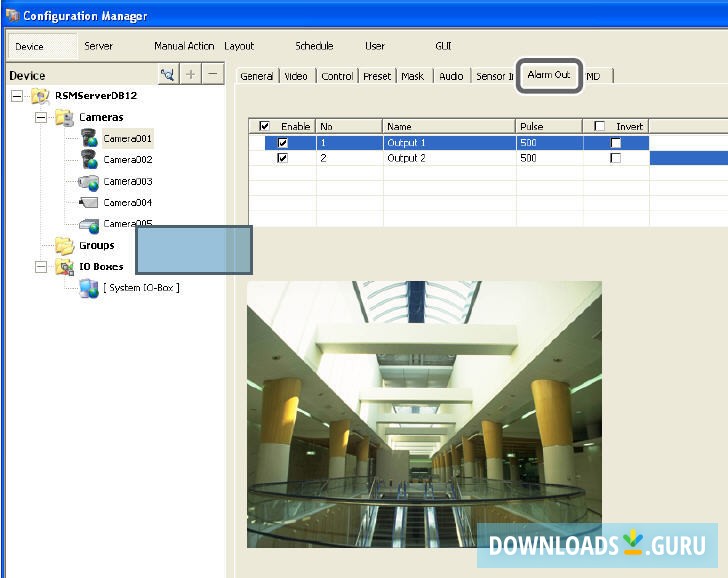Click the Camera004 box camera icon

tap(88, 202)
